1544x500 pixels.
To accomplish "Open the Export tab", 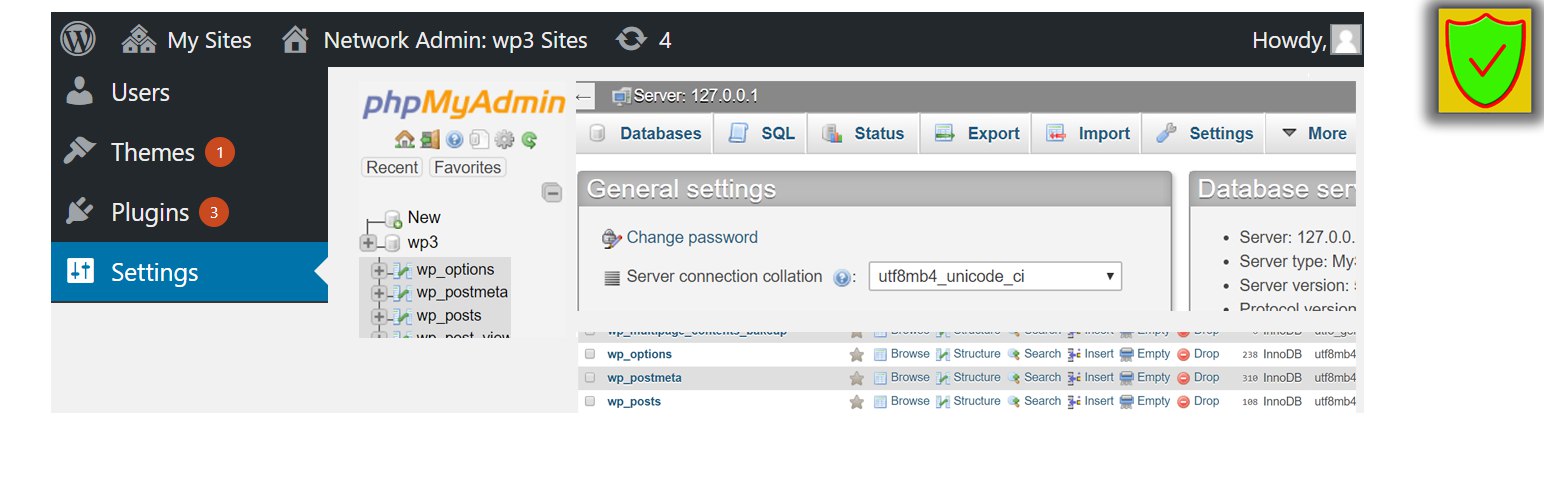I will tap(977, 134).
